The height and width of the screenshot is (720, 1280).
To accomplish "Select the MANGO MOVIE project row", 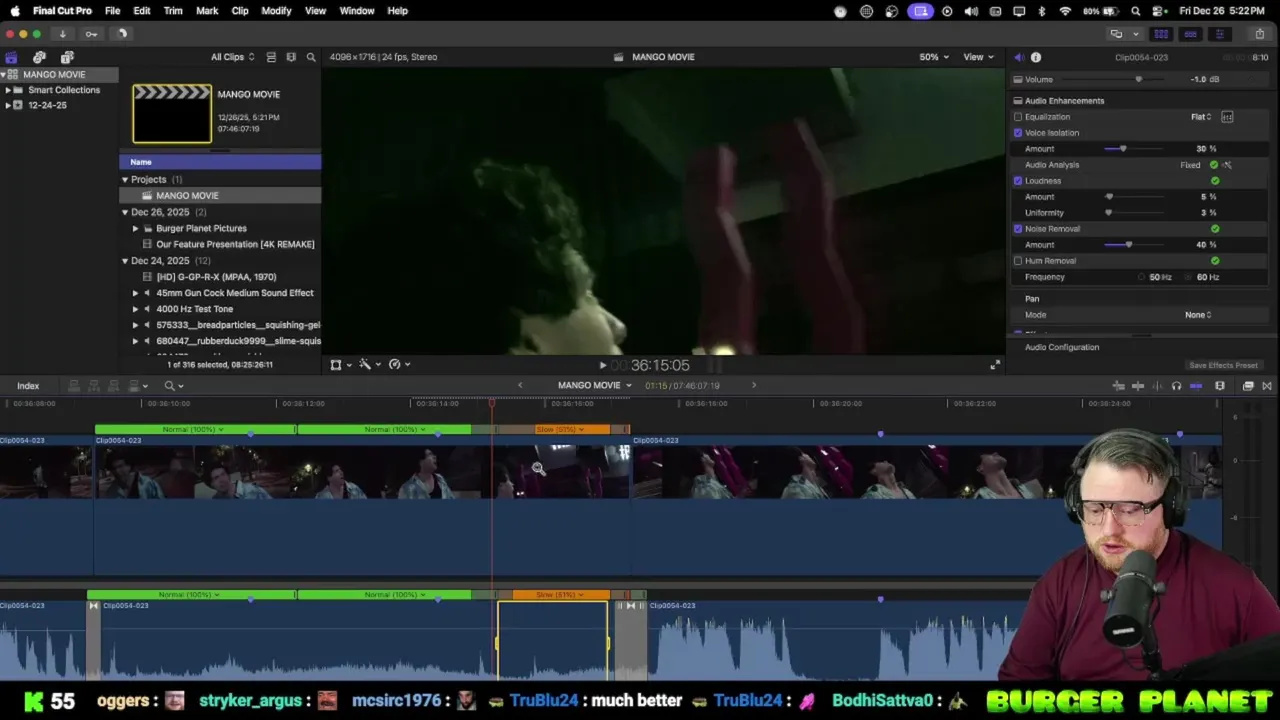I will [x=220, y=196].
